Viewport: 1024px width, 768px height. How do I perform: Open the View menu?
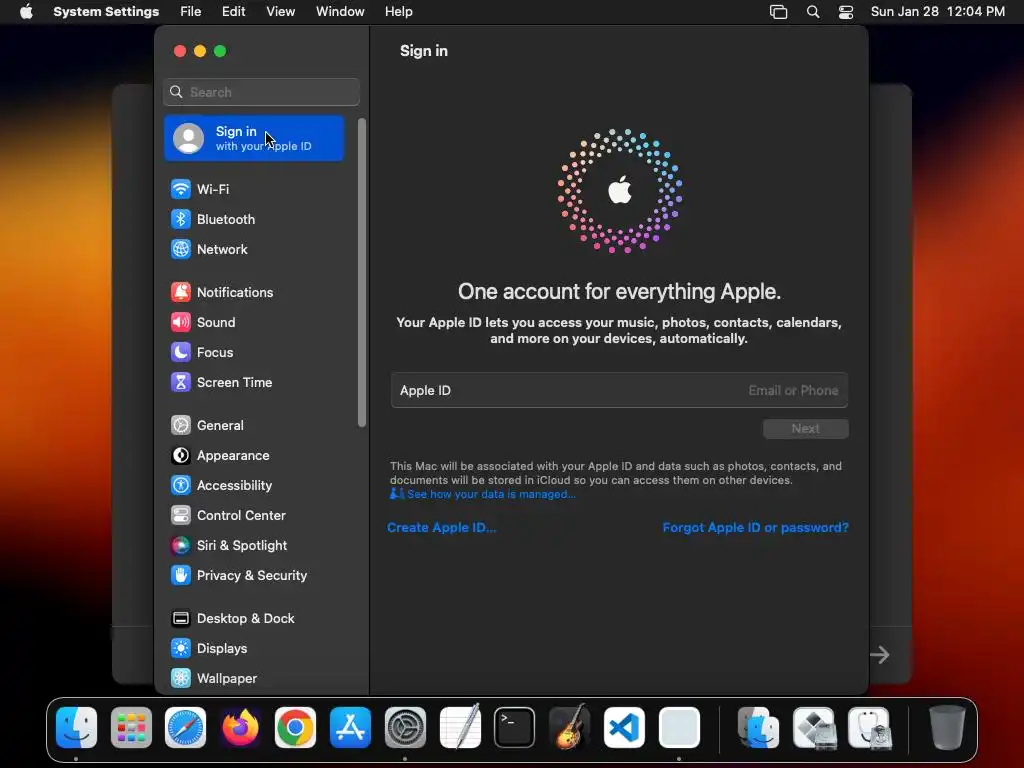click(280, 12)
